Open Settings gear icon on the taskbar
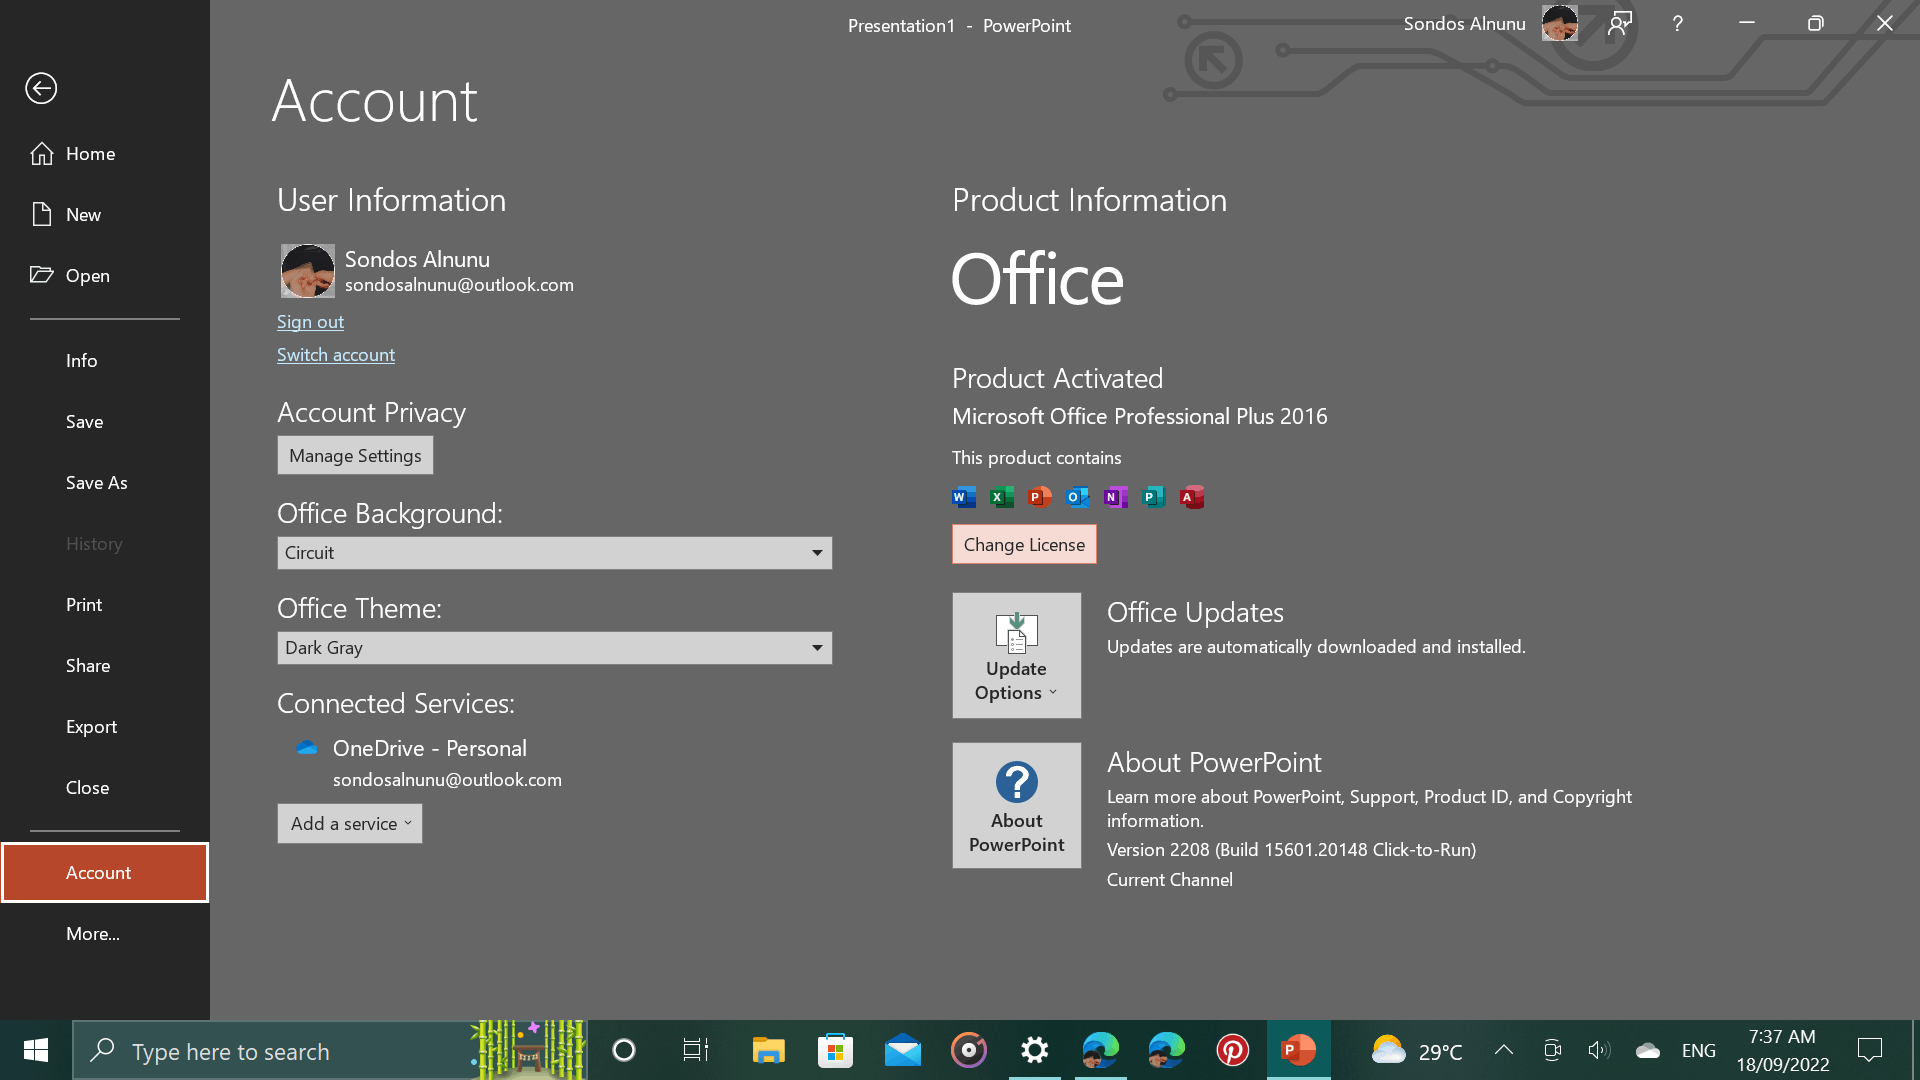Screen dimensions: 1920x1080 [x=1035, y=1050]
